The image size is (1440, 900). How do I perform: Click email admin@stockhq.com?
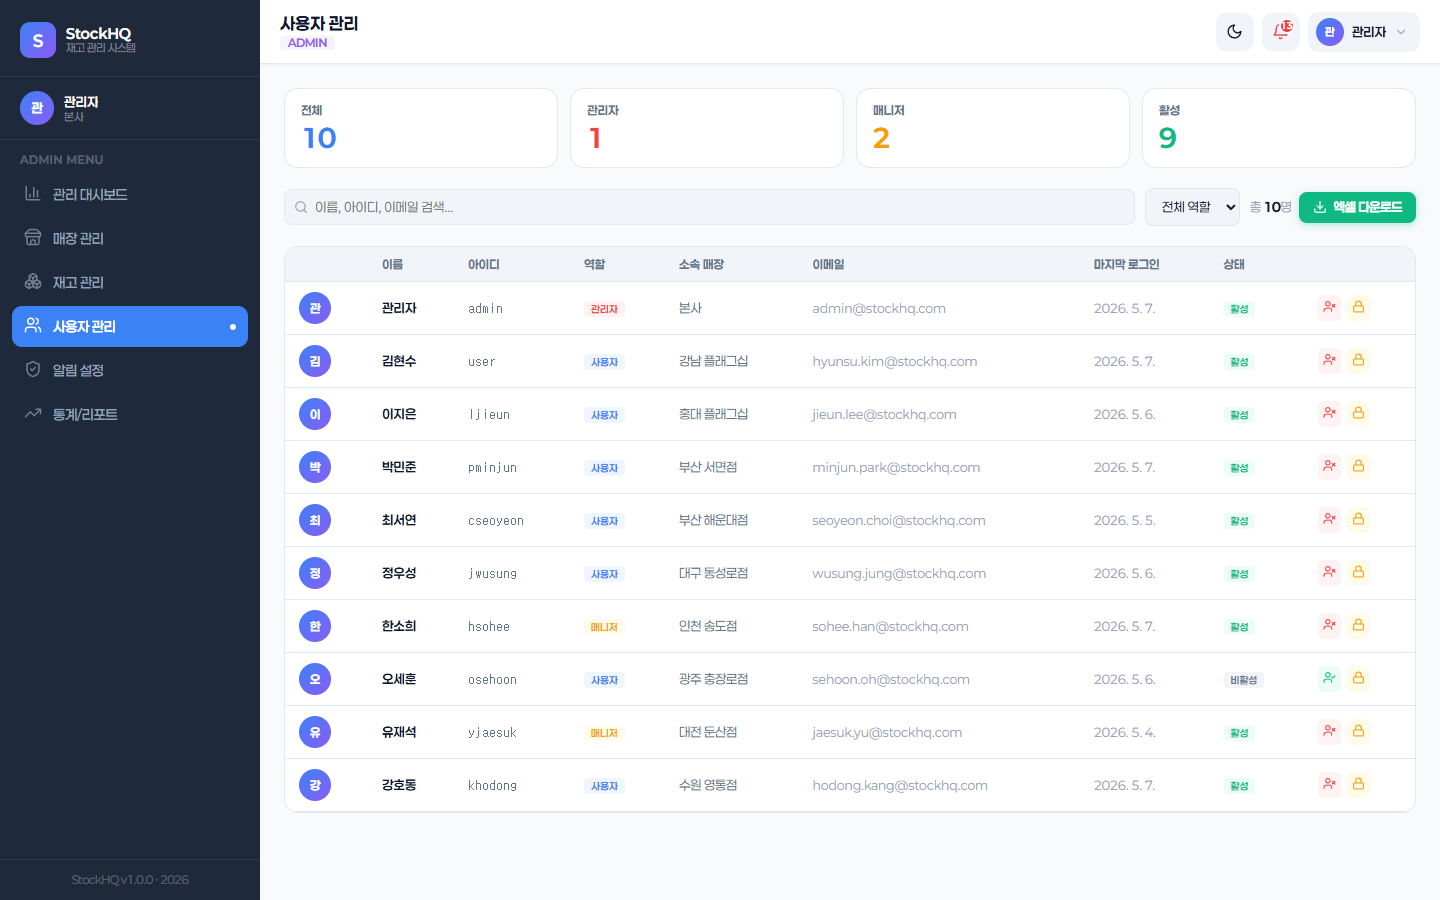point(879,308)
